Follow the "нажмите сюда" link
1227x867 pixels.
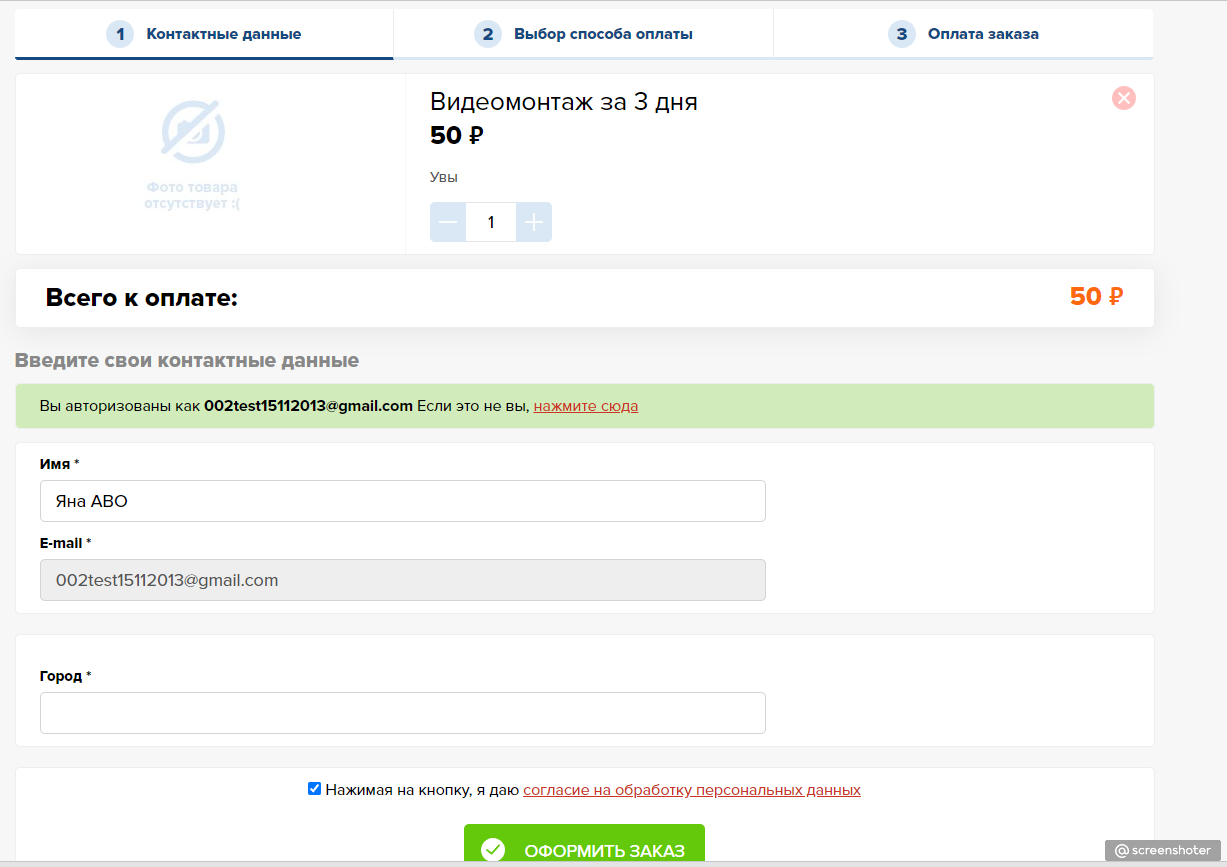point(585,406)
